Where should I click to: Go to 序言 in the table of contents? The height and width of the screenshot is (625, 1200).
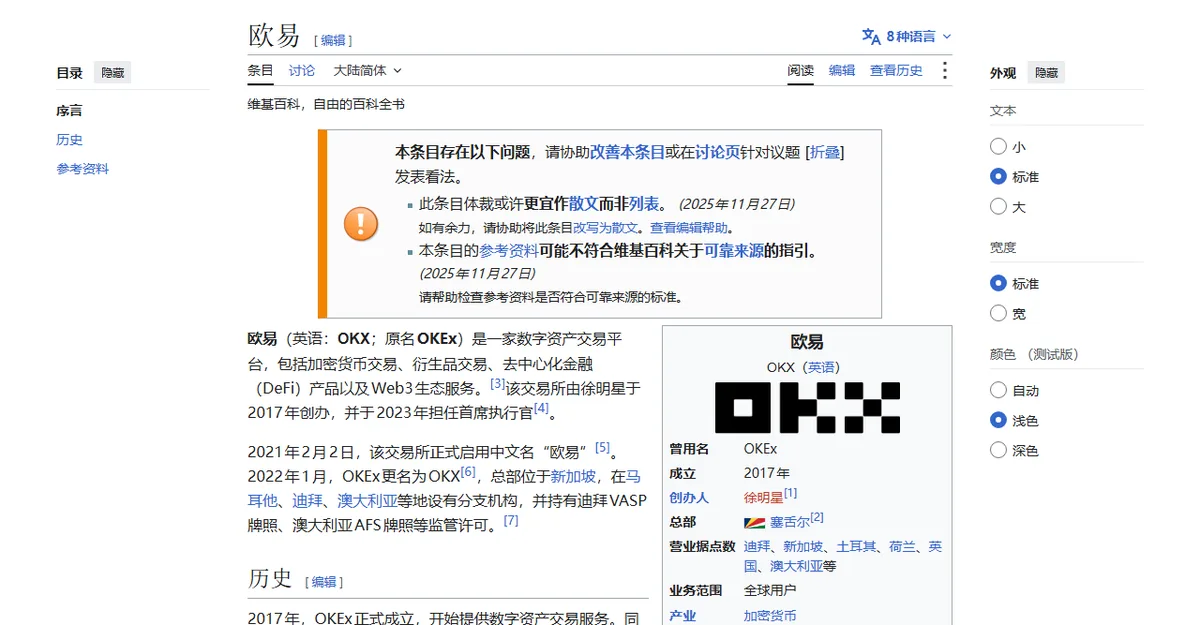coord(69,110)
